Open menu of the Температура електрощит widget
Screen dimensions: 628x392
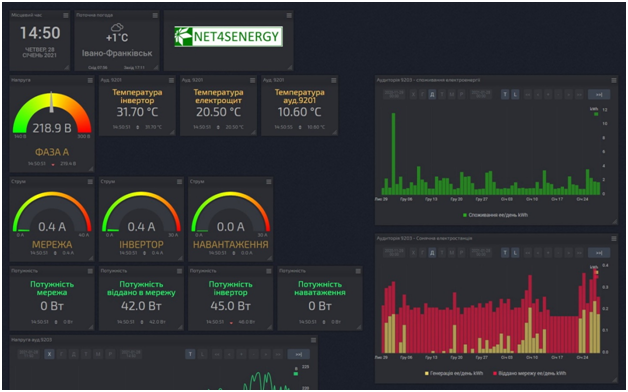pos(252,80)
